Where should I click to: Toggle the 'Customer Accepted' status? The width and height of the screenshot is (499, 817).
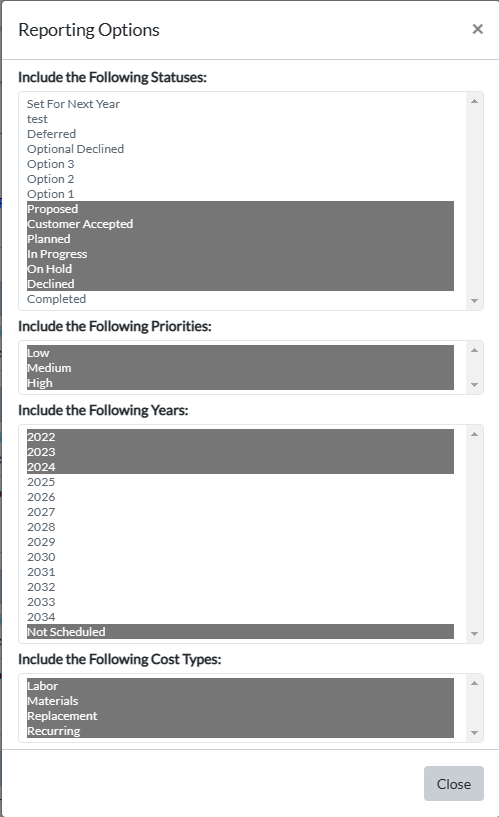tap(240, 224)
